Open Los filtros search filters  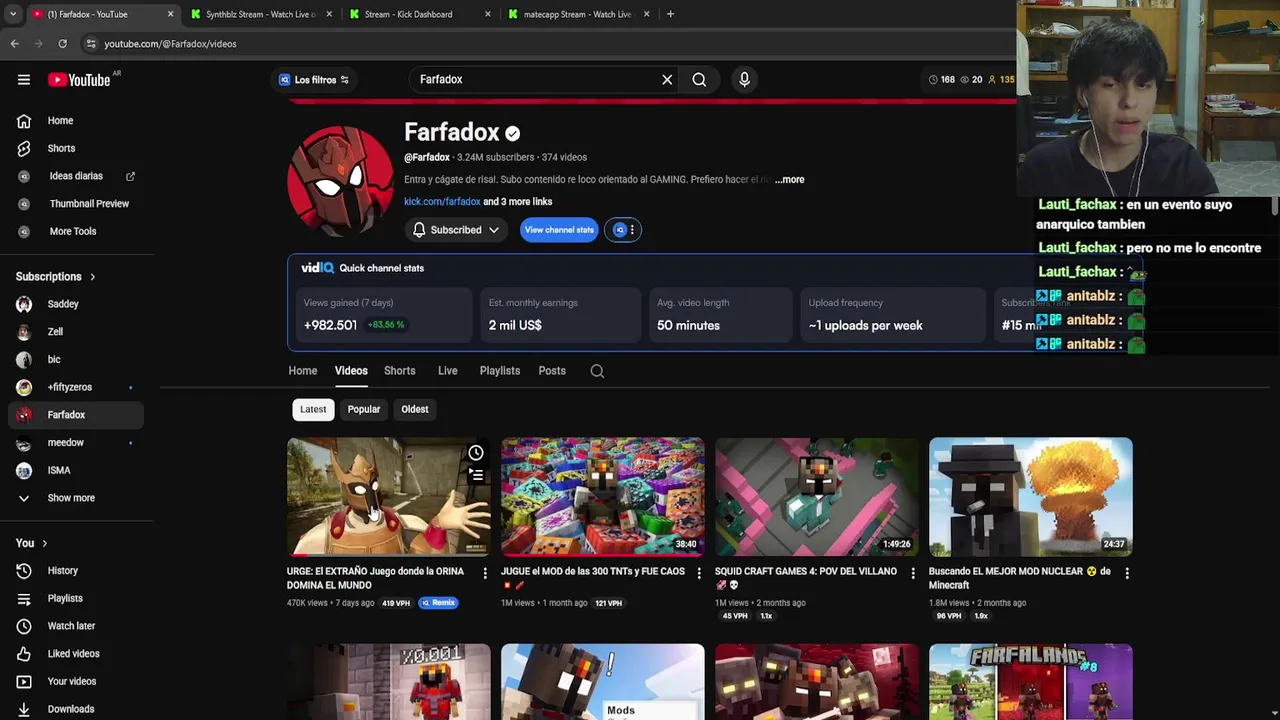[314, 80]
